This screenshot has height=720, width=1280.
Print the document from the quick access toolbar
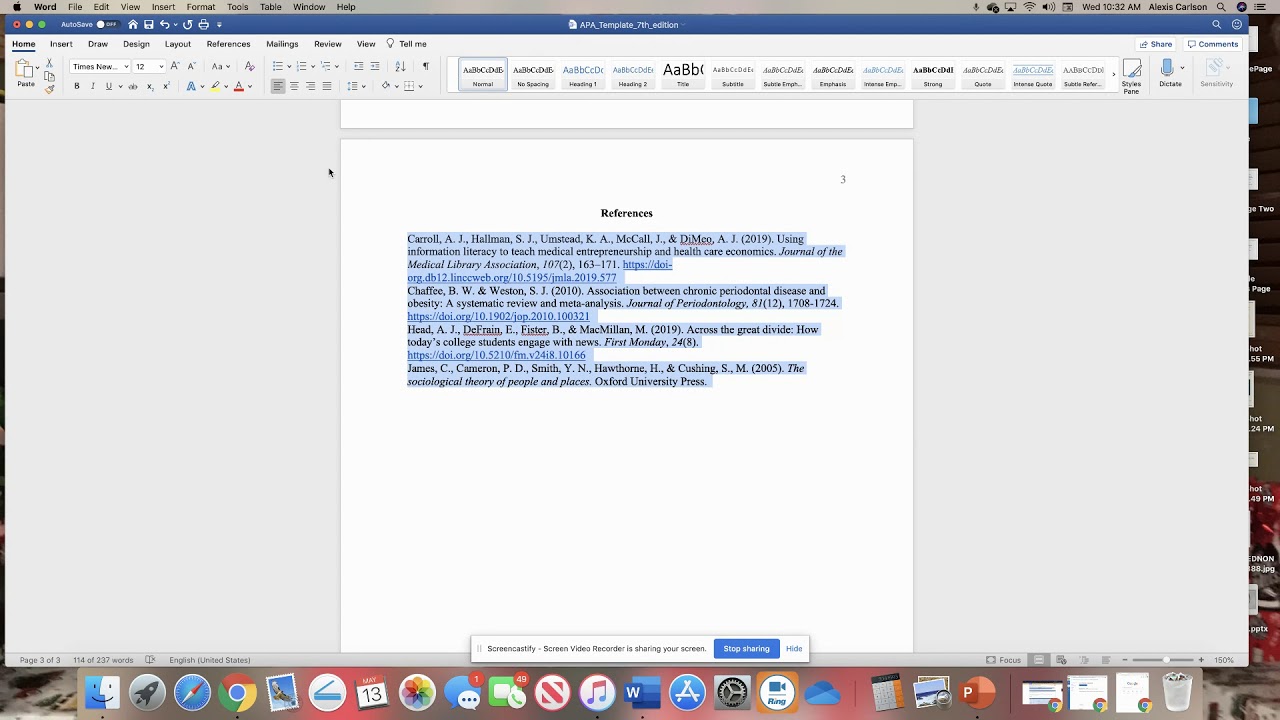[x=203, y=24]
